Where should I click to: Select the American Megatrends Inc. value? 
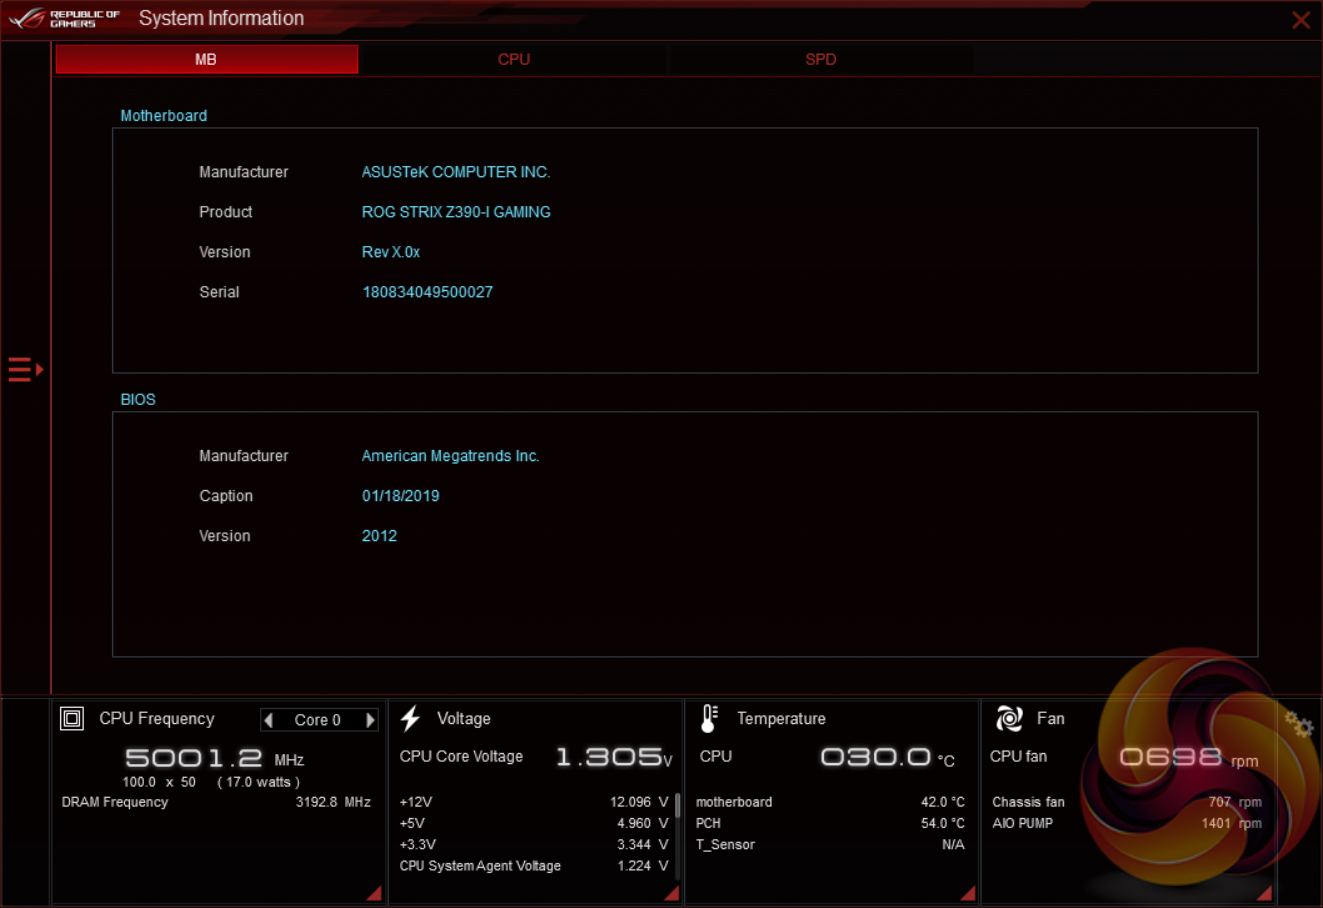451,456
